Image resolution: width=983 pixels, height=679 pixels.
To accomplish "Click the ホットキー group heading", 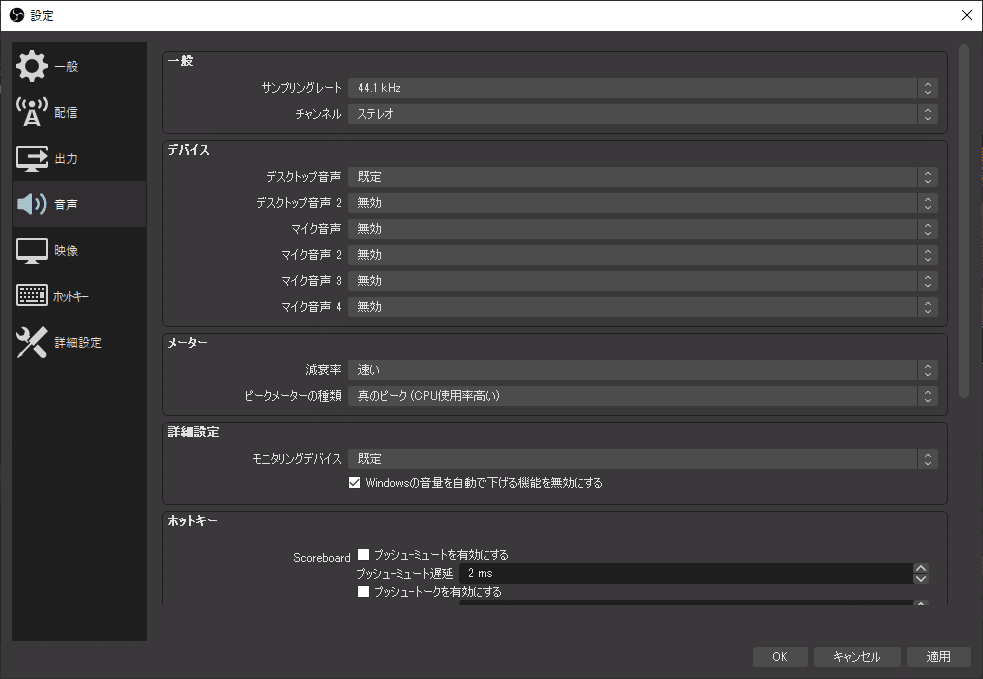I will [x=192, y=520].
